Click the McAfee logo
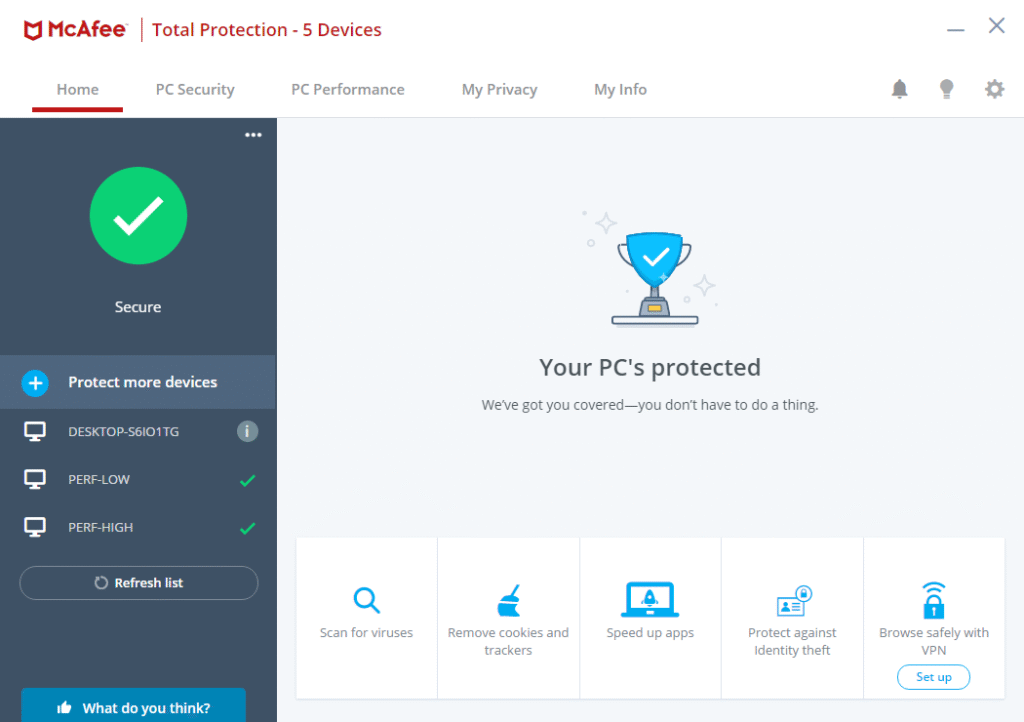This screenshot has height=722, width=1024. [75, 29]
